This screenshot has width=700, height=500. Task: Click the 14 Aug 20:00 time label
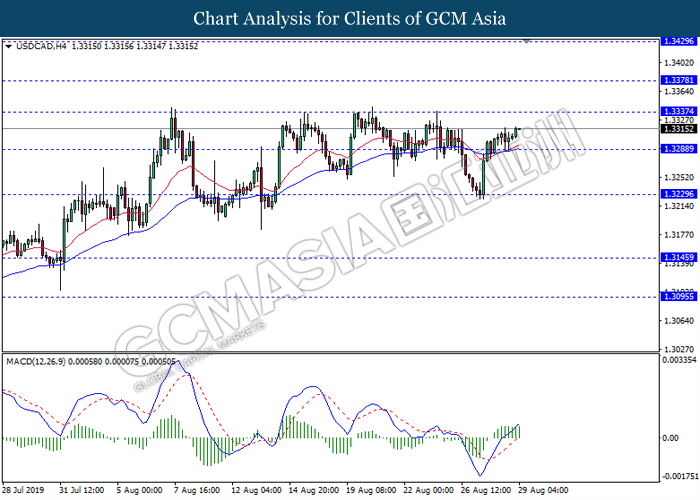314,490
